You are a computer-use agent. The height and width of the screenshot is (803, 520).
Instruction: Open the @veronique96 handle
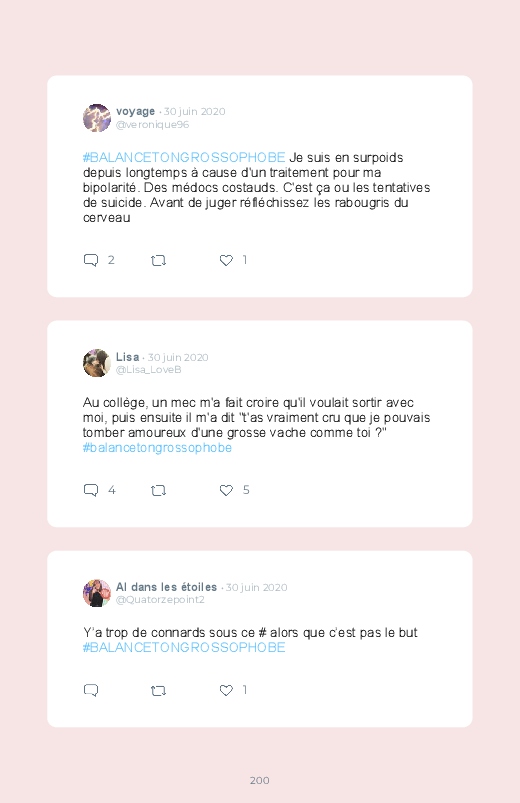click(152, 124)
